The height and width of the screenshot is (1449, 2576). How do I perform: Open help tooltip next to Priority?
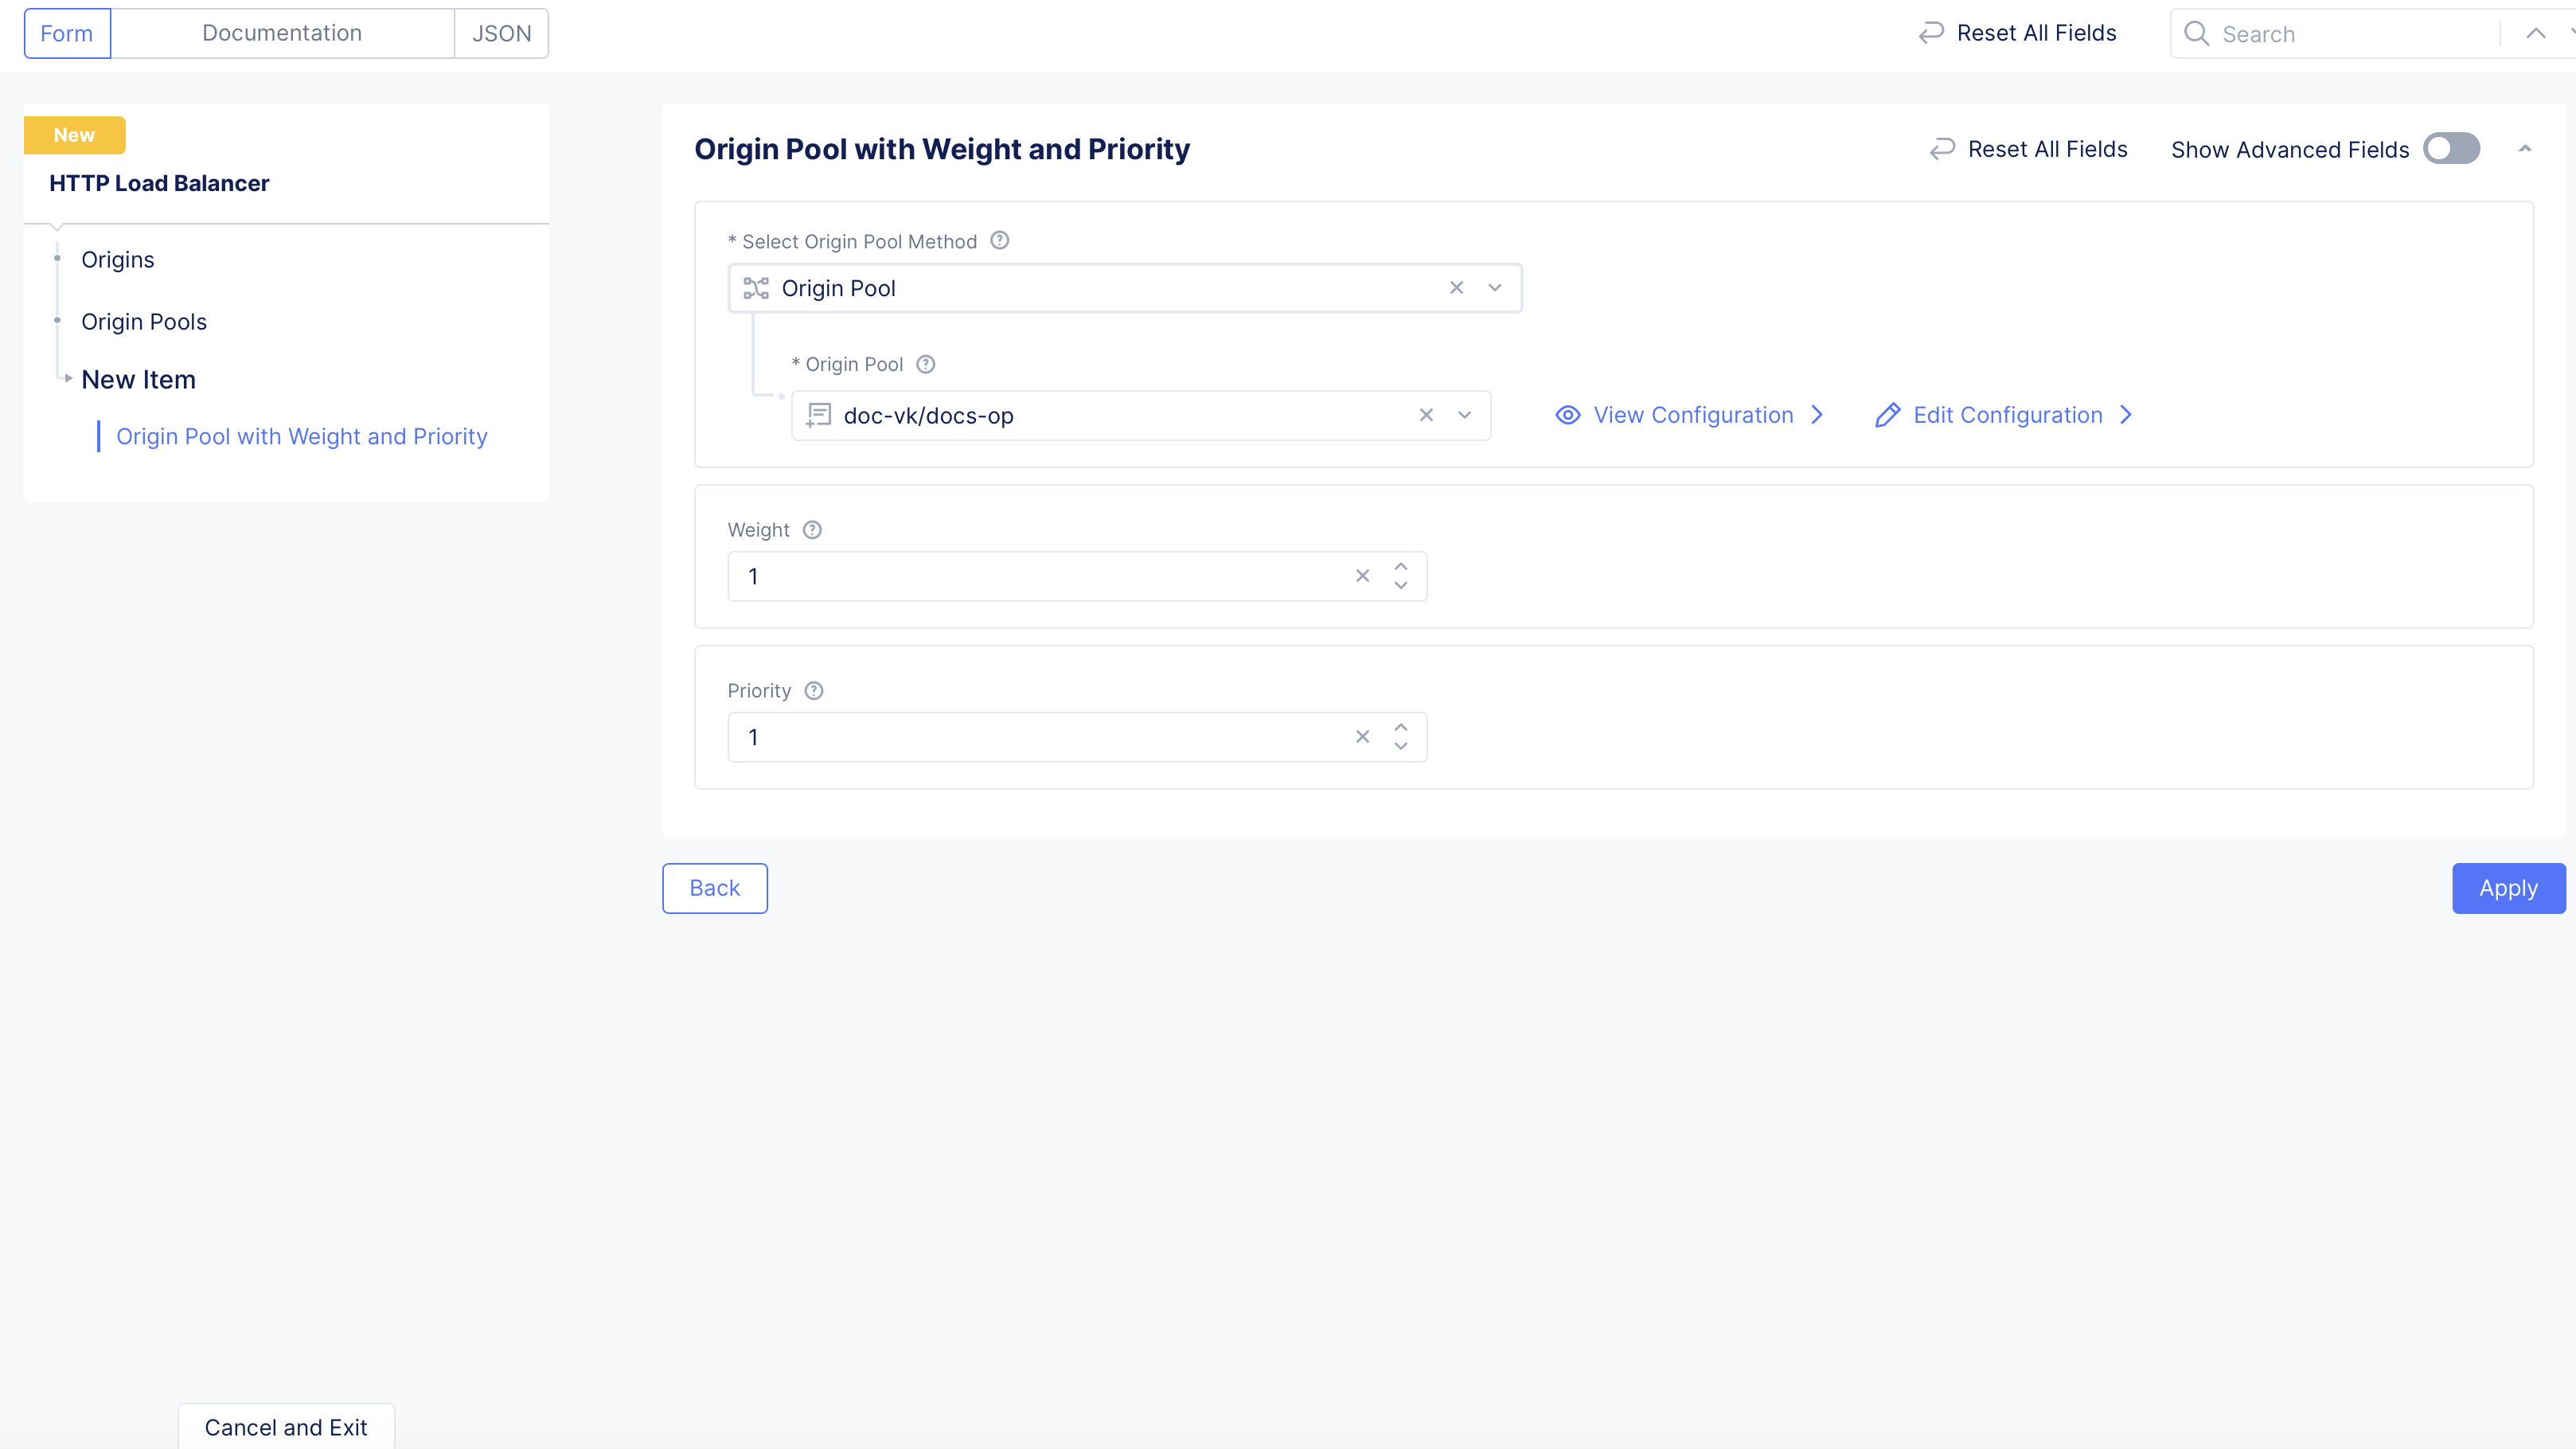pyautogui.click(x=813, y=690)
